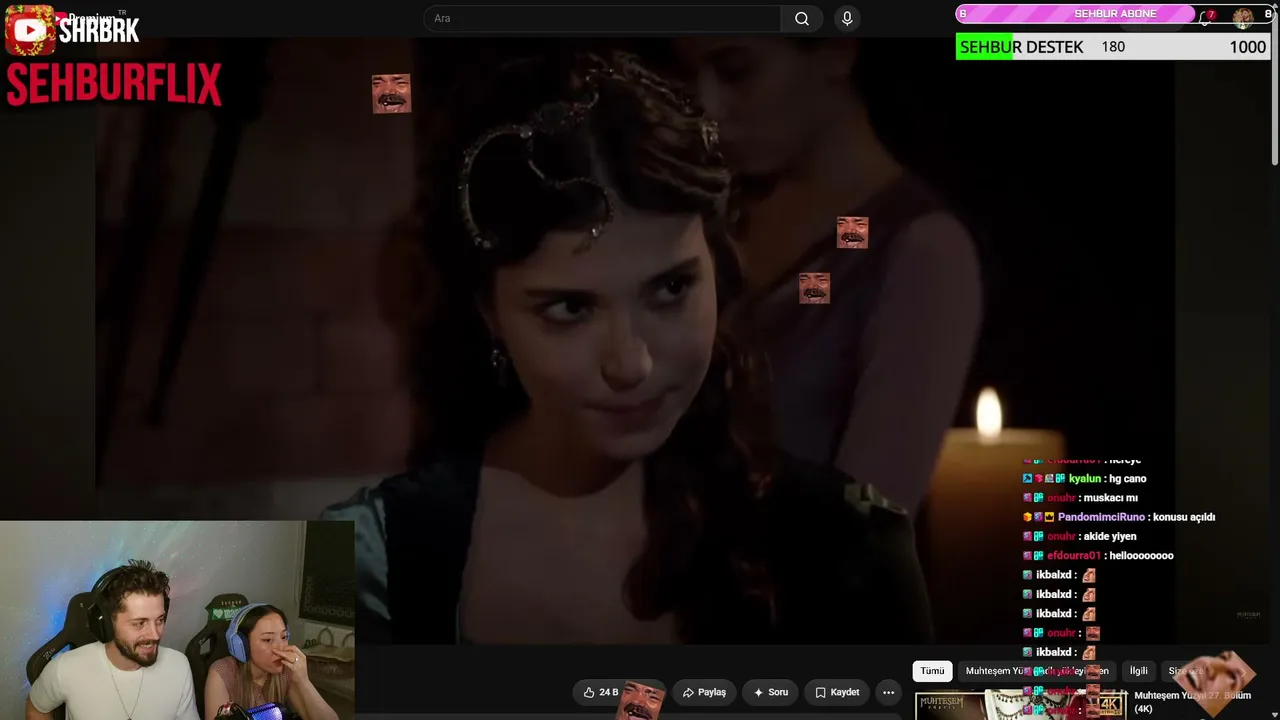Click chat message 'akide yiyen'
The height and width of the screenshot is (720, 1280).
(1109, 537)
